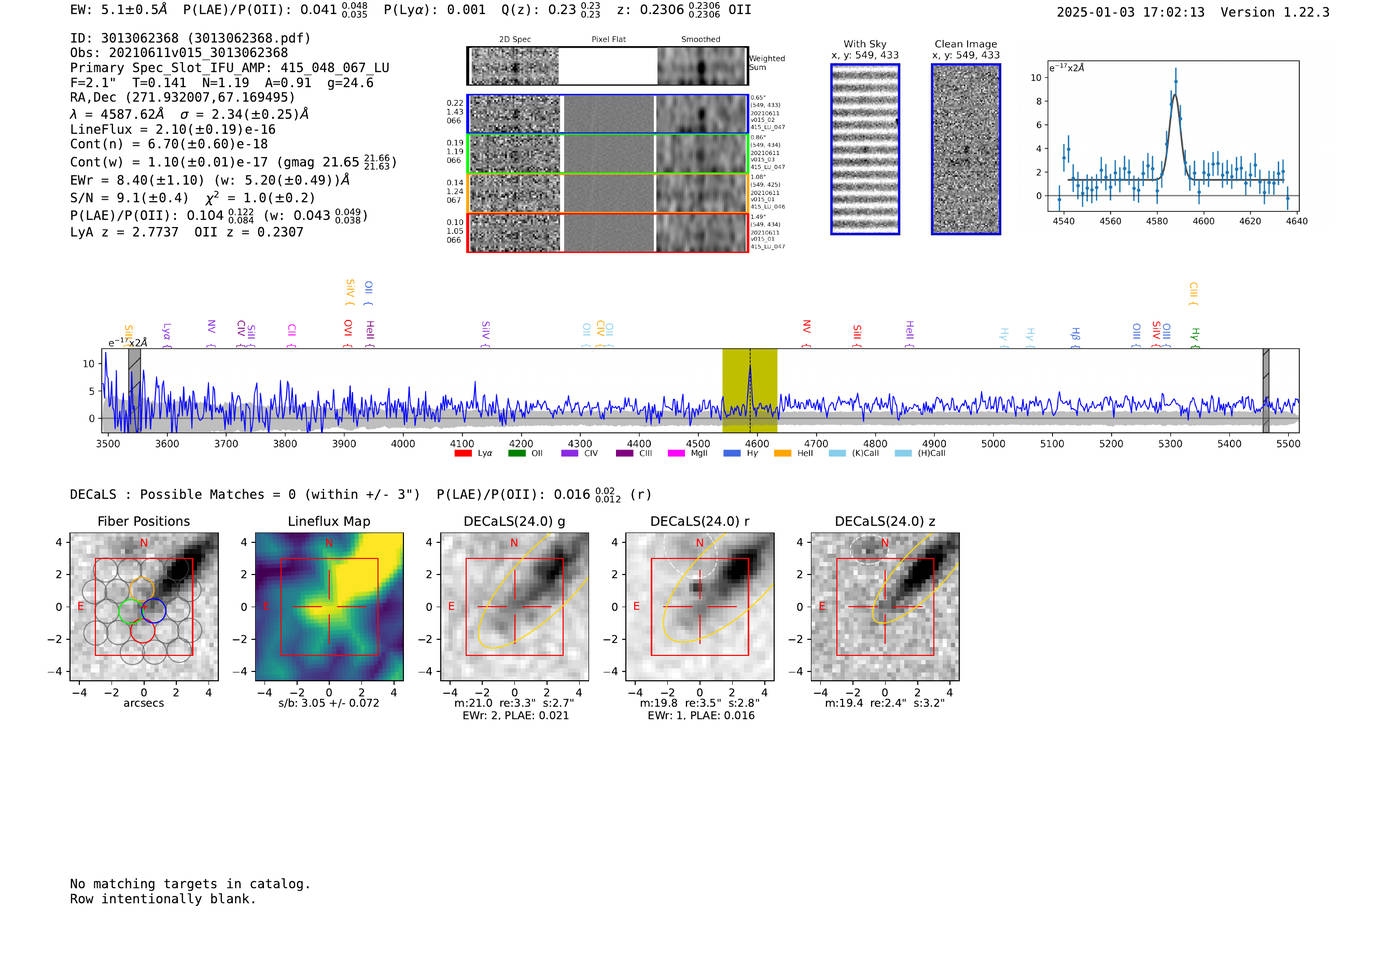Screen dimensions: 1400x953
Task: Click the Pixel Flat column header
Action: tap(608, 40)
